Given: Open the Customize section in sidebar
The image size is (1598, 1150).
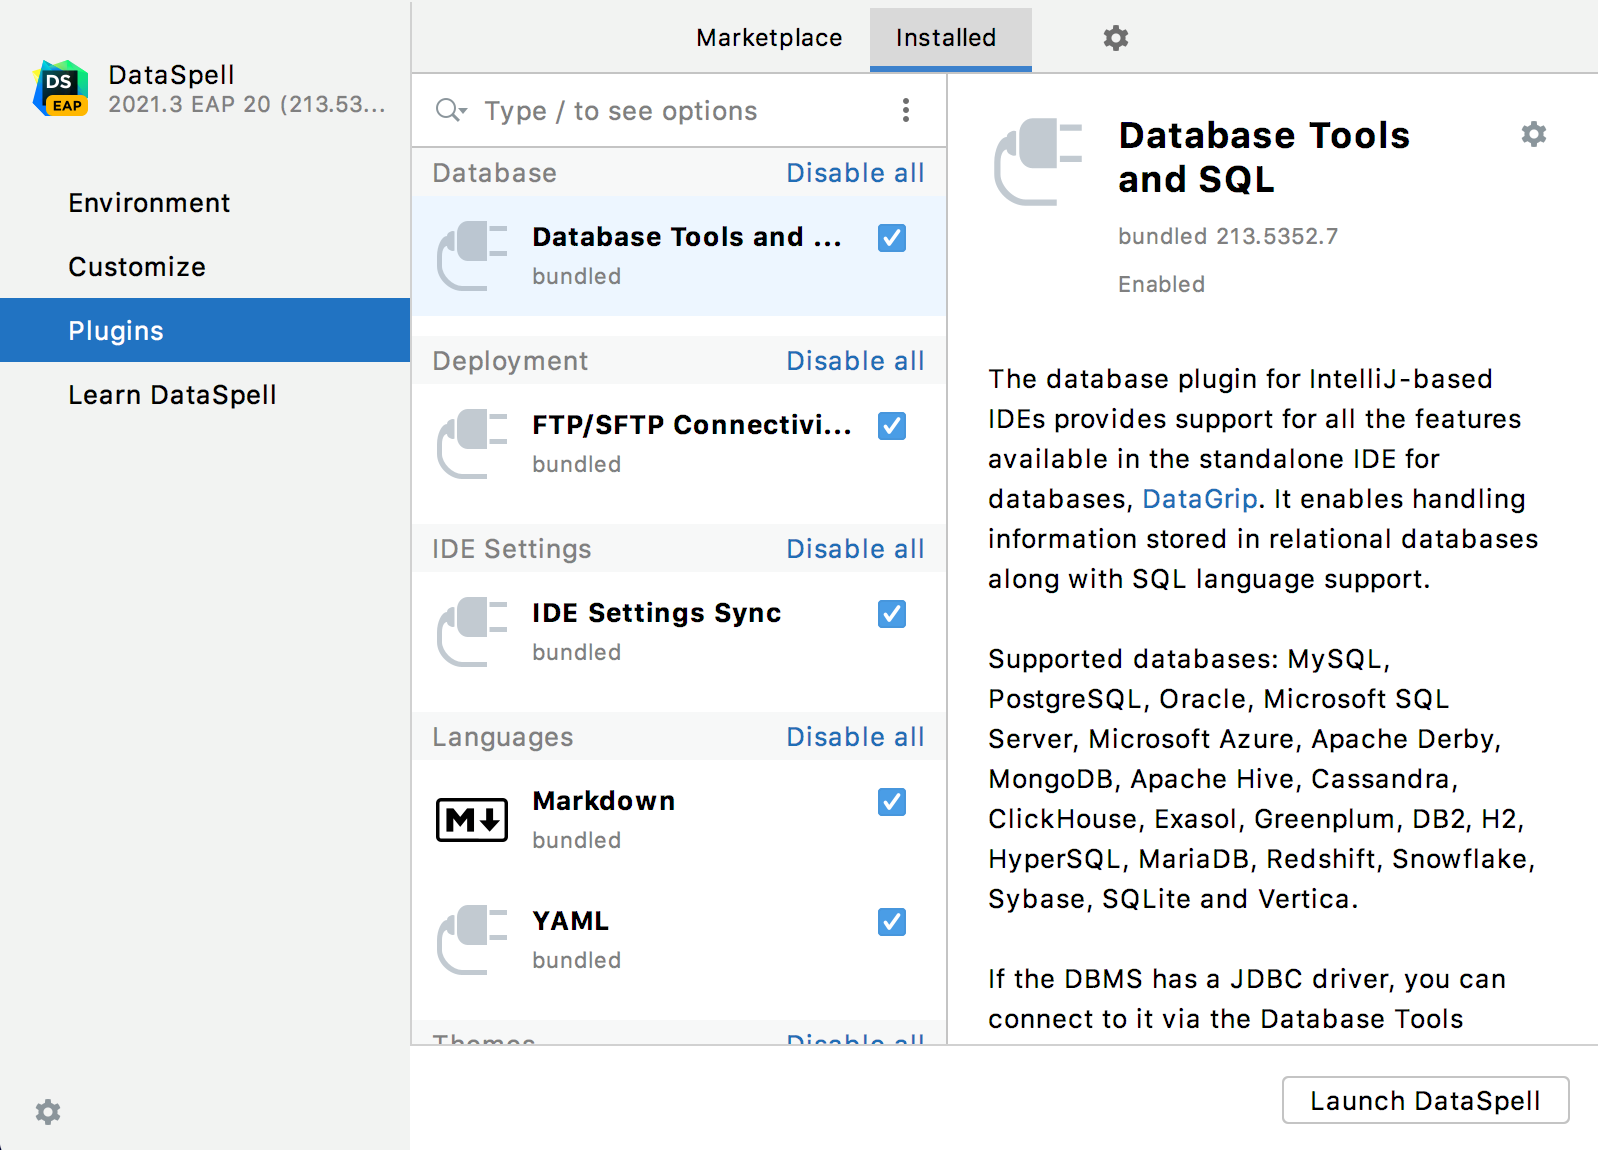Looking at the screenshot, I should pyautogui.click(x=137, y=267).
